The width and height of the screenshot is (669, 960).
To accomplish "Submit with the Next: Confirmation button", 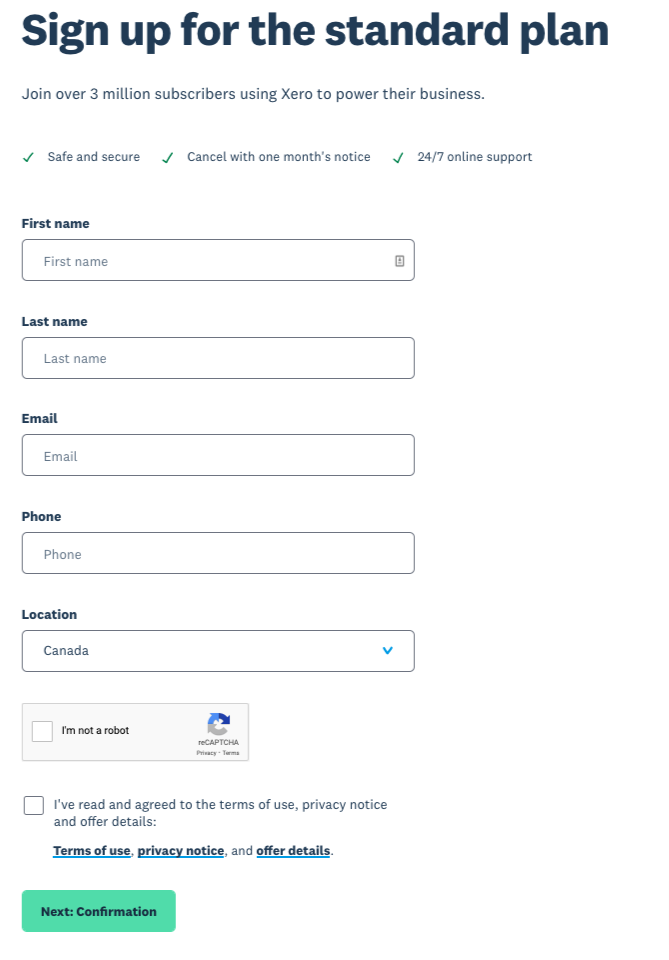I will (x=99, y=911).
